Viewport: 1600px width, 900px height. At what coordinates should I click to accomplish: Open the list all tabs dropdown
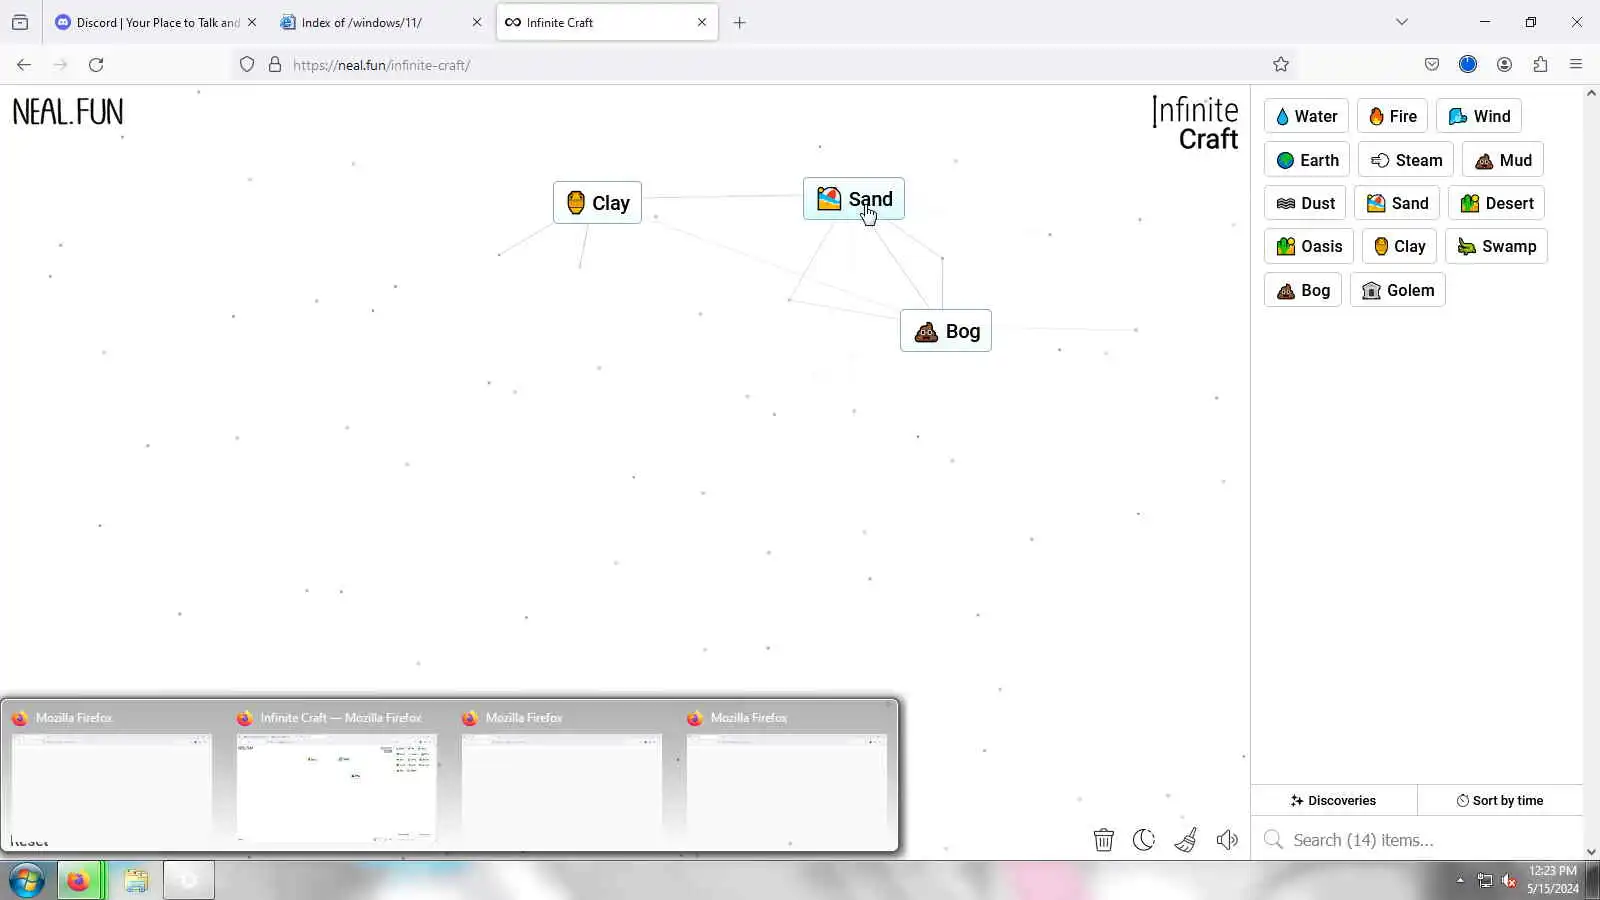point(1402,22)
